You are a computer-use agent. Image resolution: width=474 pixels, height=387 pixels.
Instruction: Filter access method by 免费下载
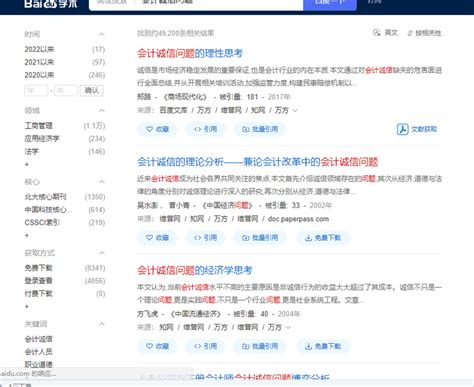pos(38,268)
